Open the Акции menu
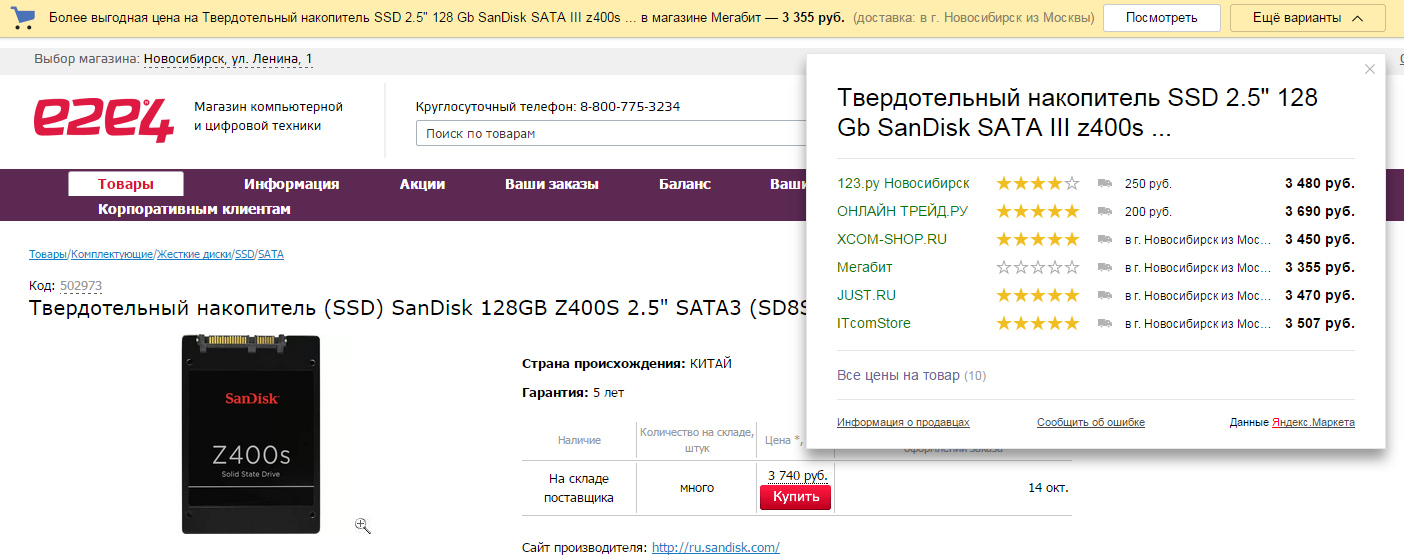Screen dimensions: 1404x560 pos(422,184)
